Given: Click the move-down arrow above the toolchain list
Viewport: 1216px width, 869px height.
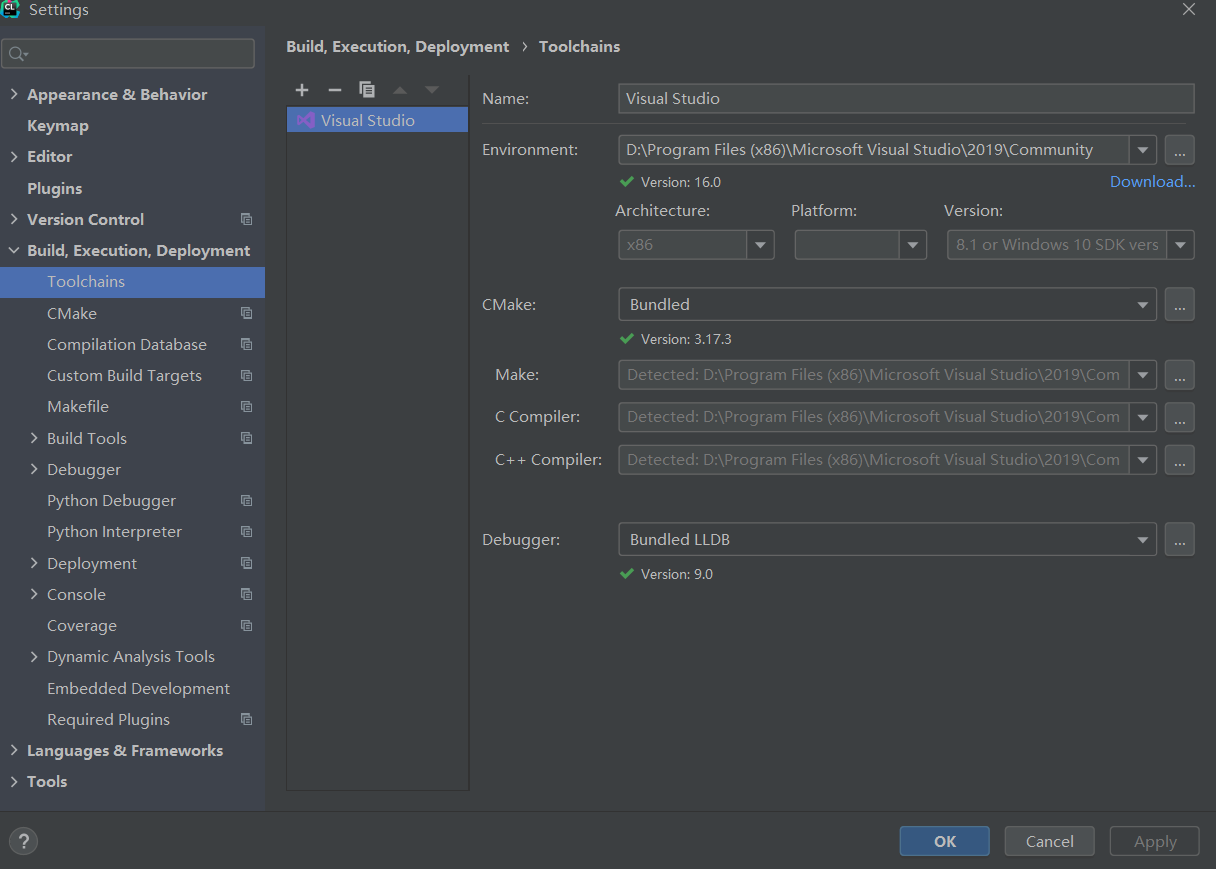Looking at the screenshot, I should point(431,90).
